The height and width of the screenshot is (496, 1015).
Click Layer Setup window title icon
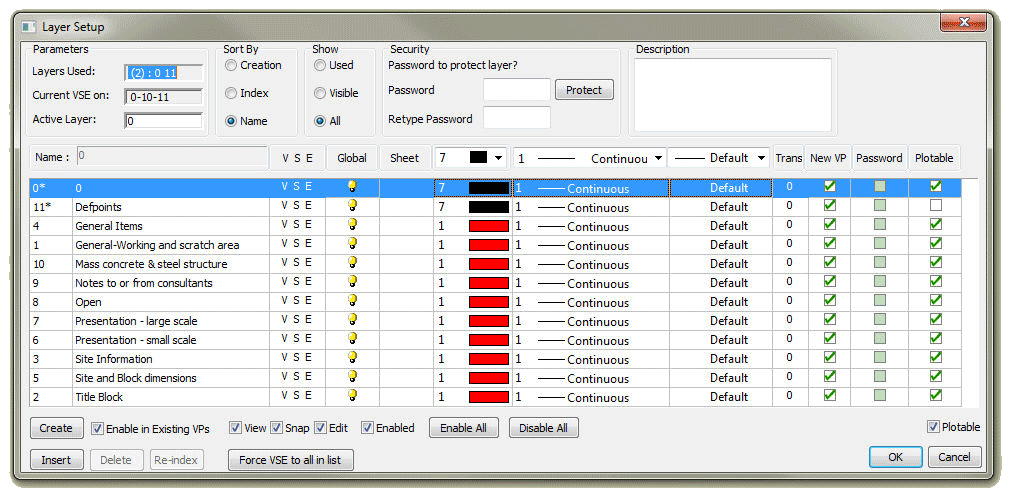coord(29,27)
